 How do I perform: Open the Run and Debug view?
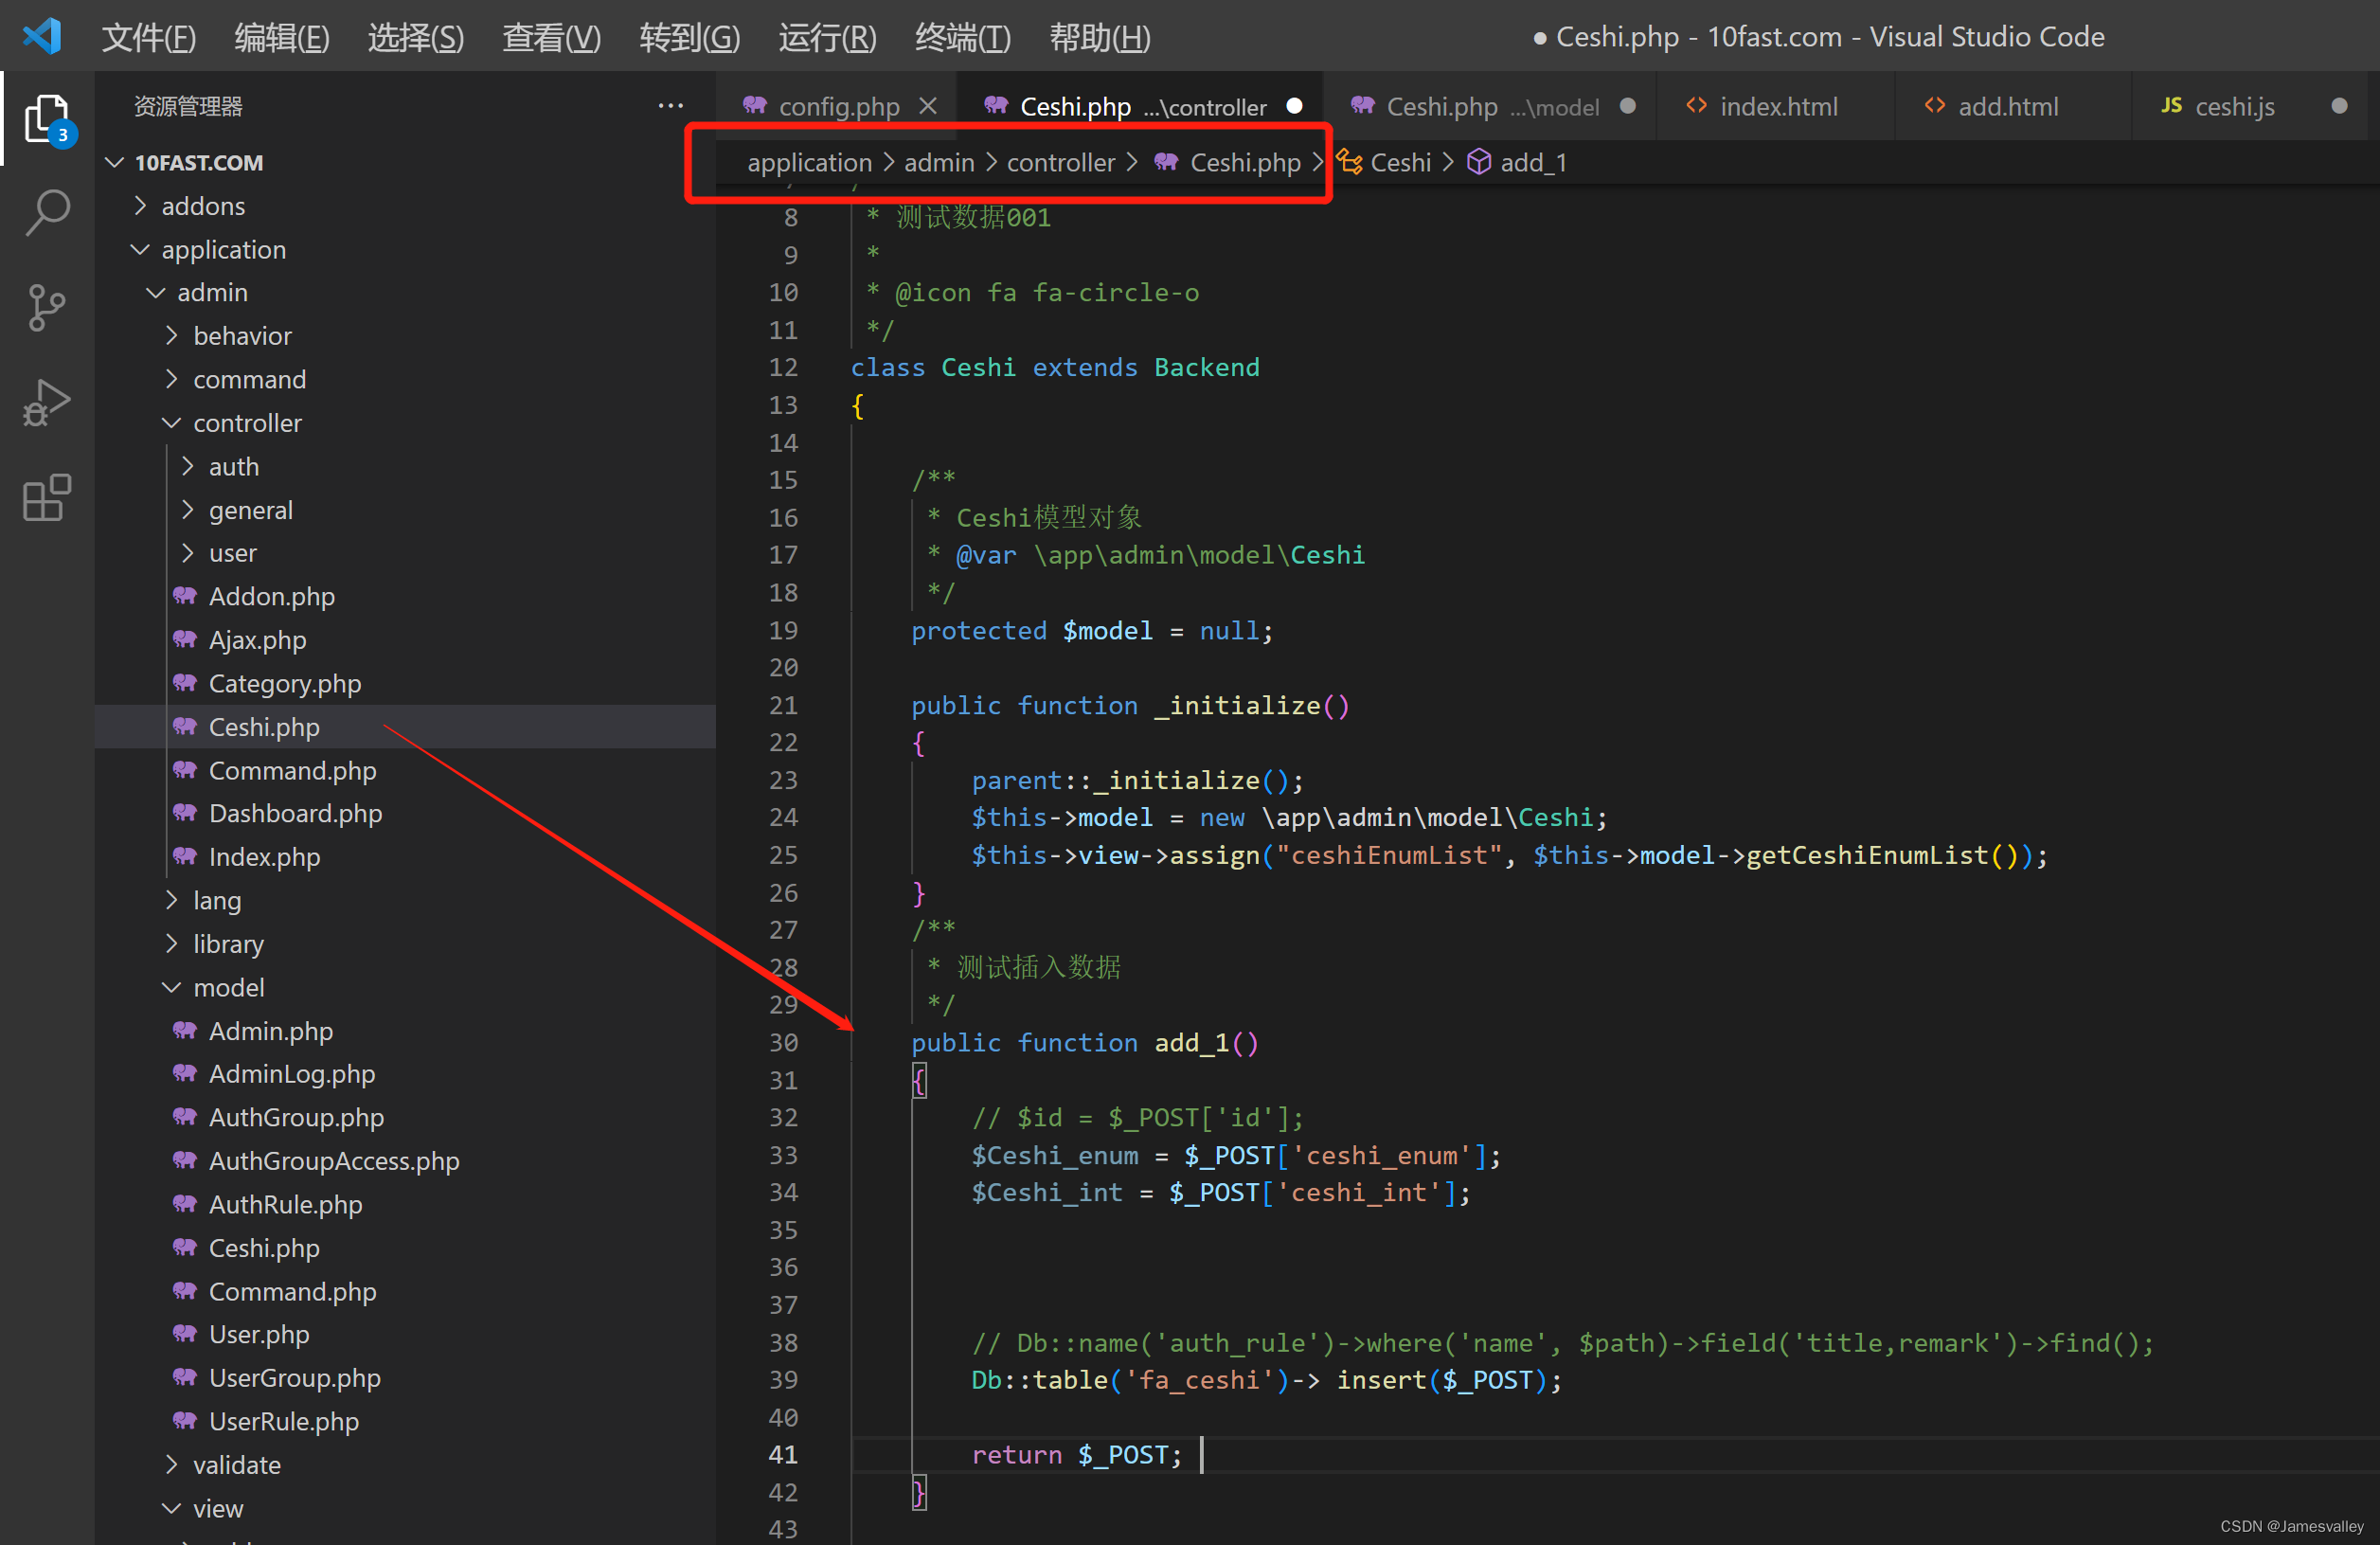[46, 402]
